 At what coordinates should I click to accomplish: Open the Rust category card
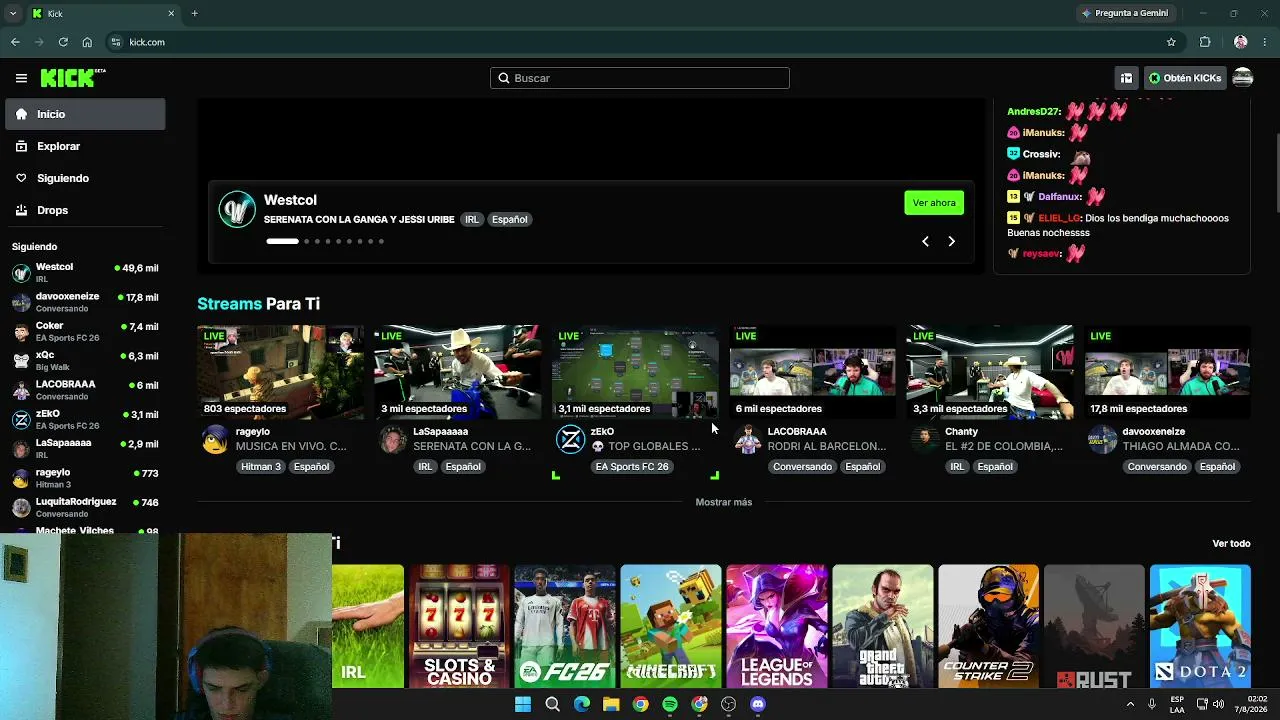point(1095,626)
